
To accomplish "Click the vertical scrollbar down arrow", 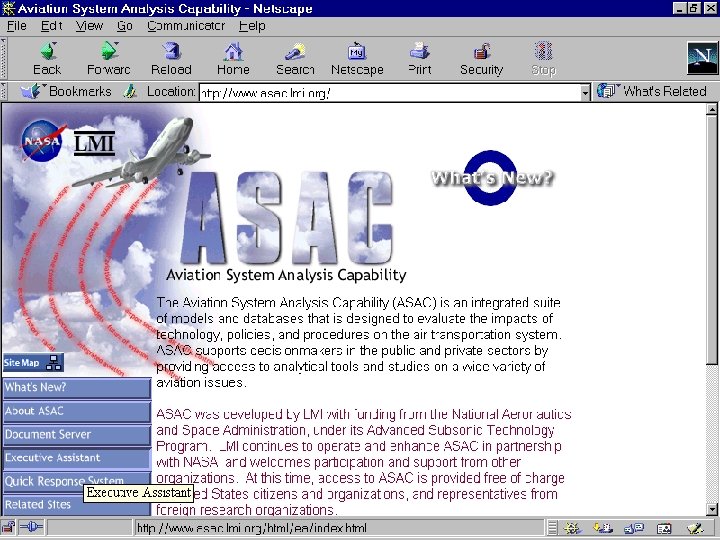I will pyautogui.click(x=712, y=509).
